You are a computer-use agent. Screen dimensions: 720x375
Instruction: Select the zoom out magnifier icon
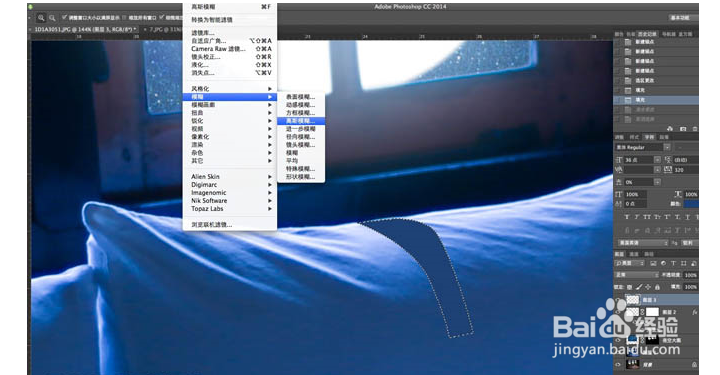[52, 18]
